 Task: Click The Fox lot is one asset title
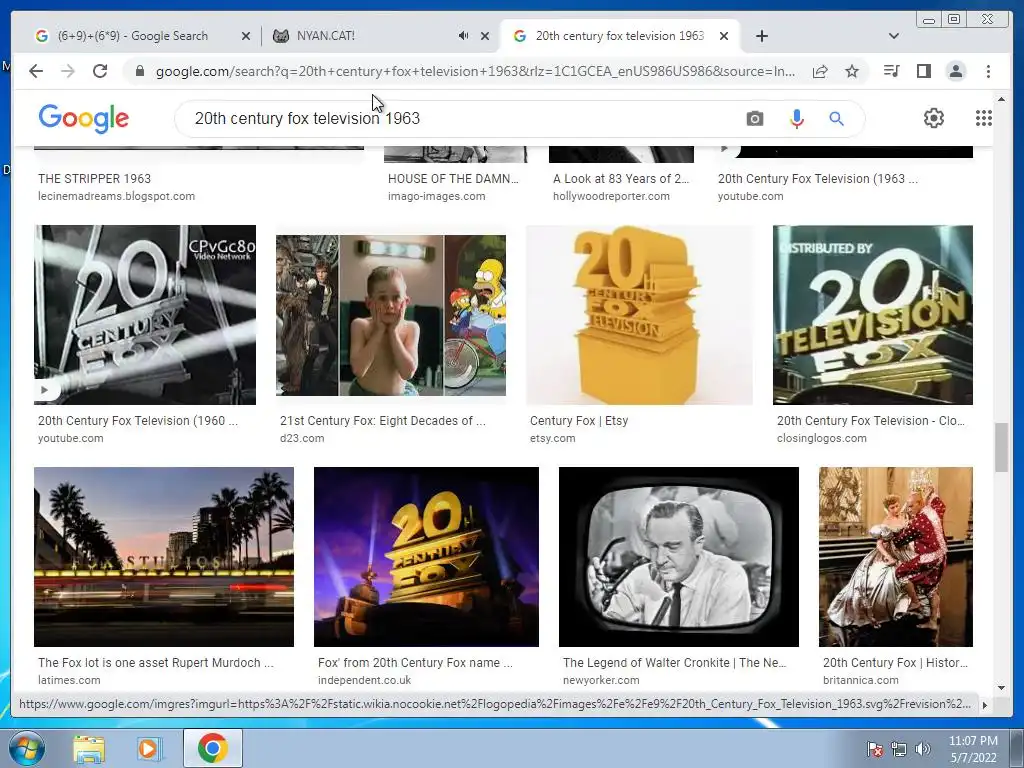155,663
